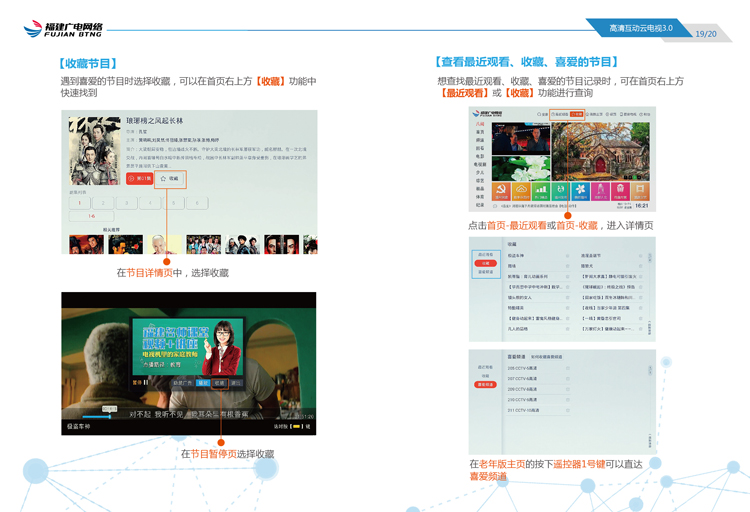750x512 pixels.
Task: Click the 收藏 star button on detail page
Action: pos(170,179)
